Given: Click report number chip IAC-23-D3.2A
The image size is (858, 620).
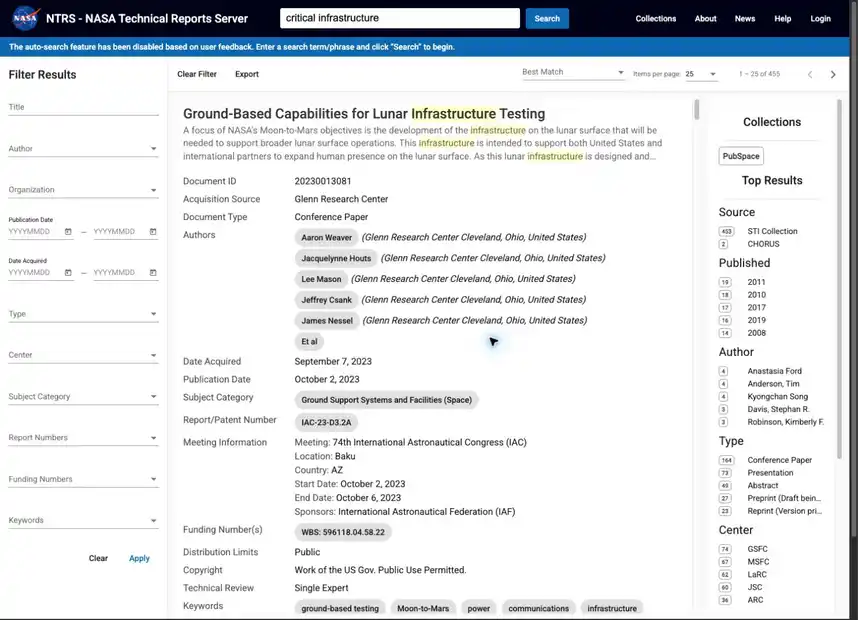Looking at the screenshot, I should (x=326, y=422).
